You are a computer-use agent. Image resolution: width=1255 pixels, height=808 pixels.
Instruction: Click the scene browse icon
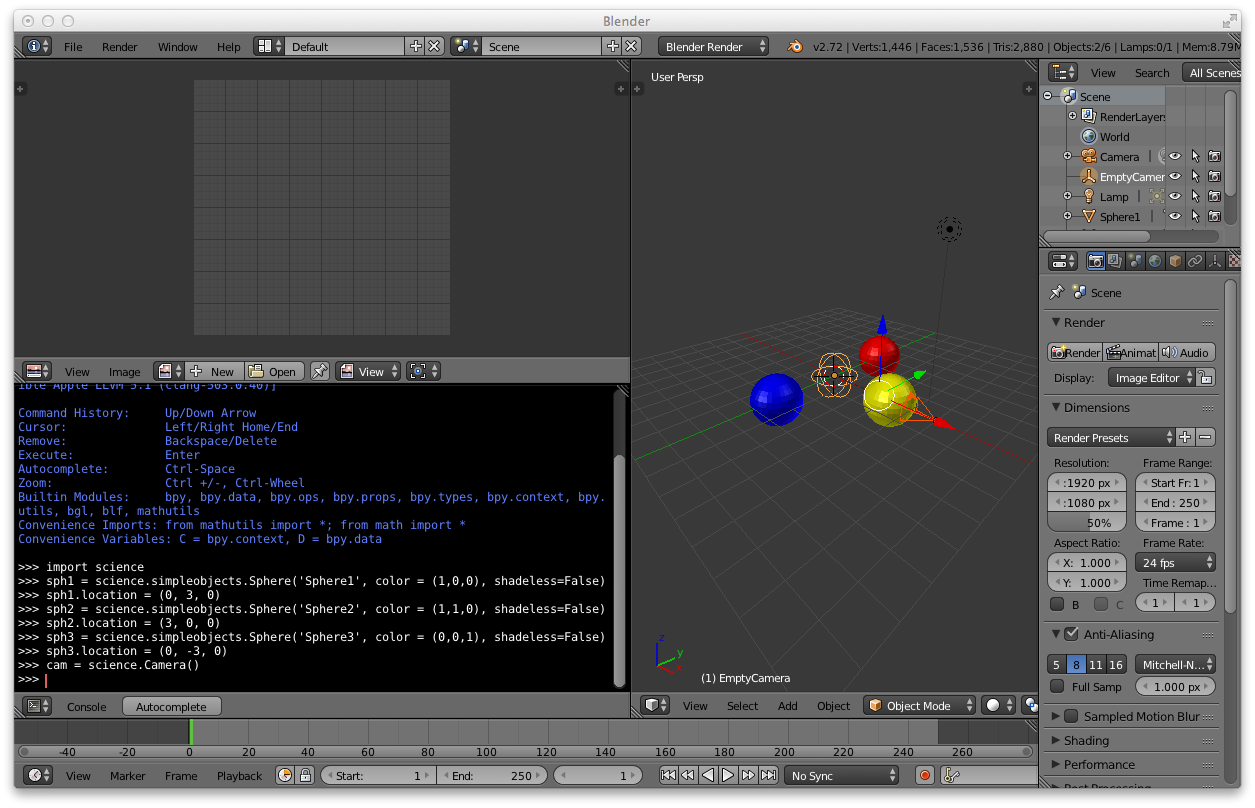466,46
